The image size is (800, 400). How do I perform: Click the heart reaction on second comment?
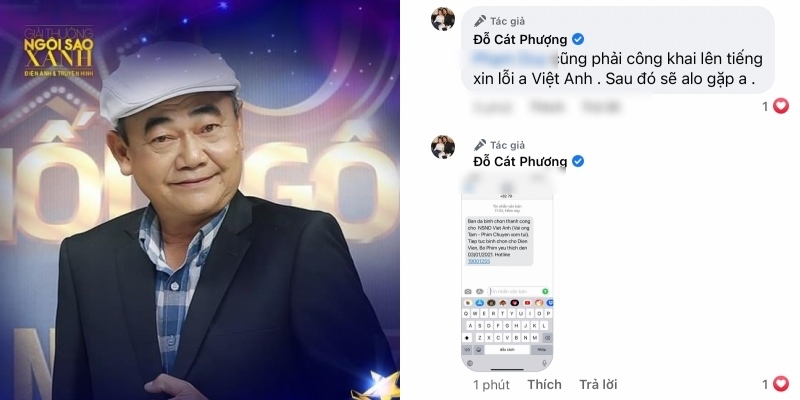[781, 384]
